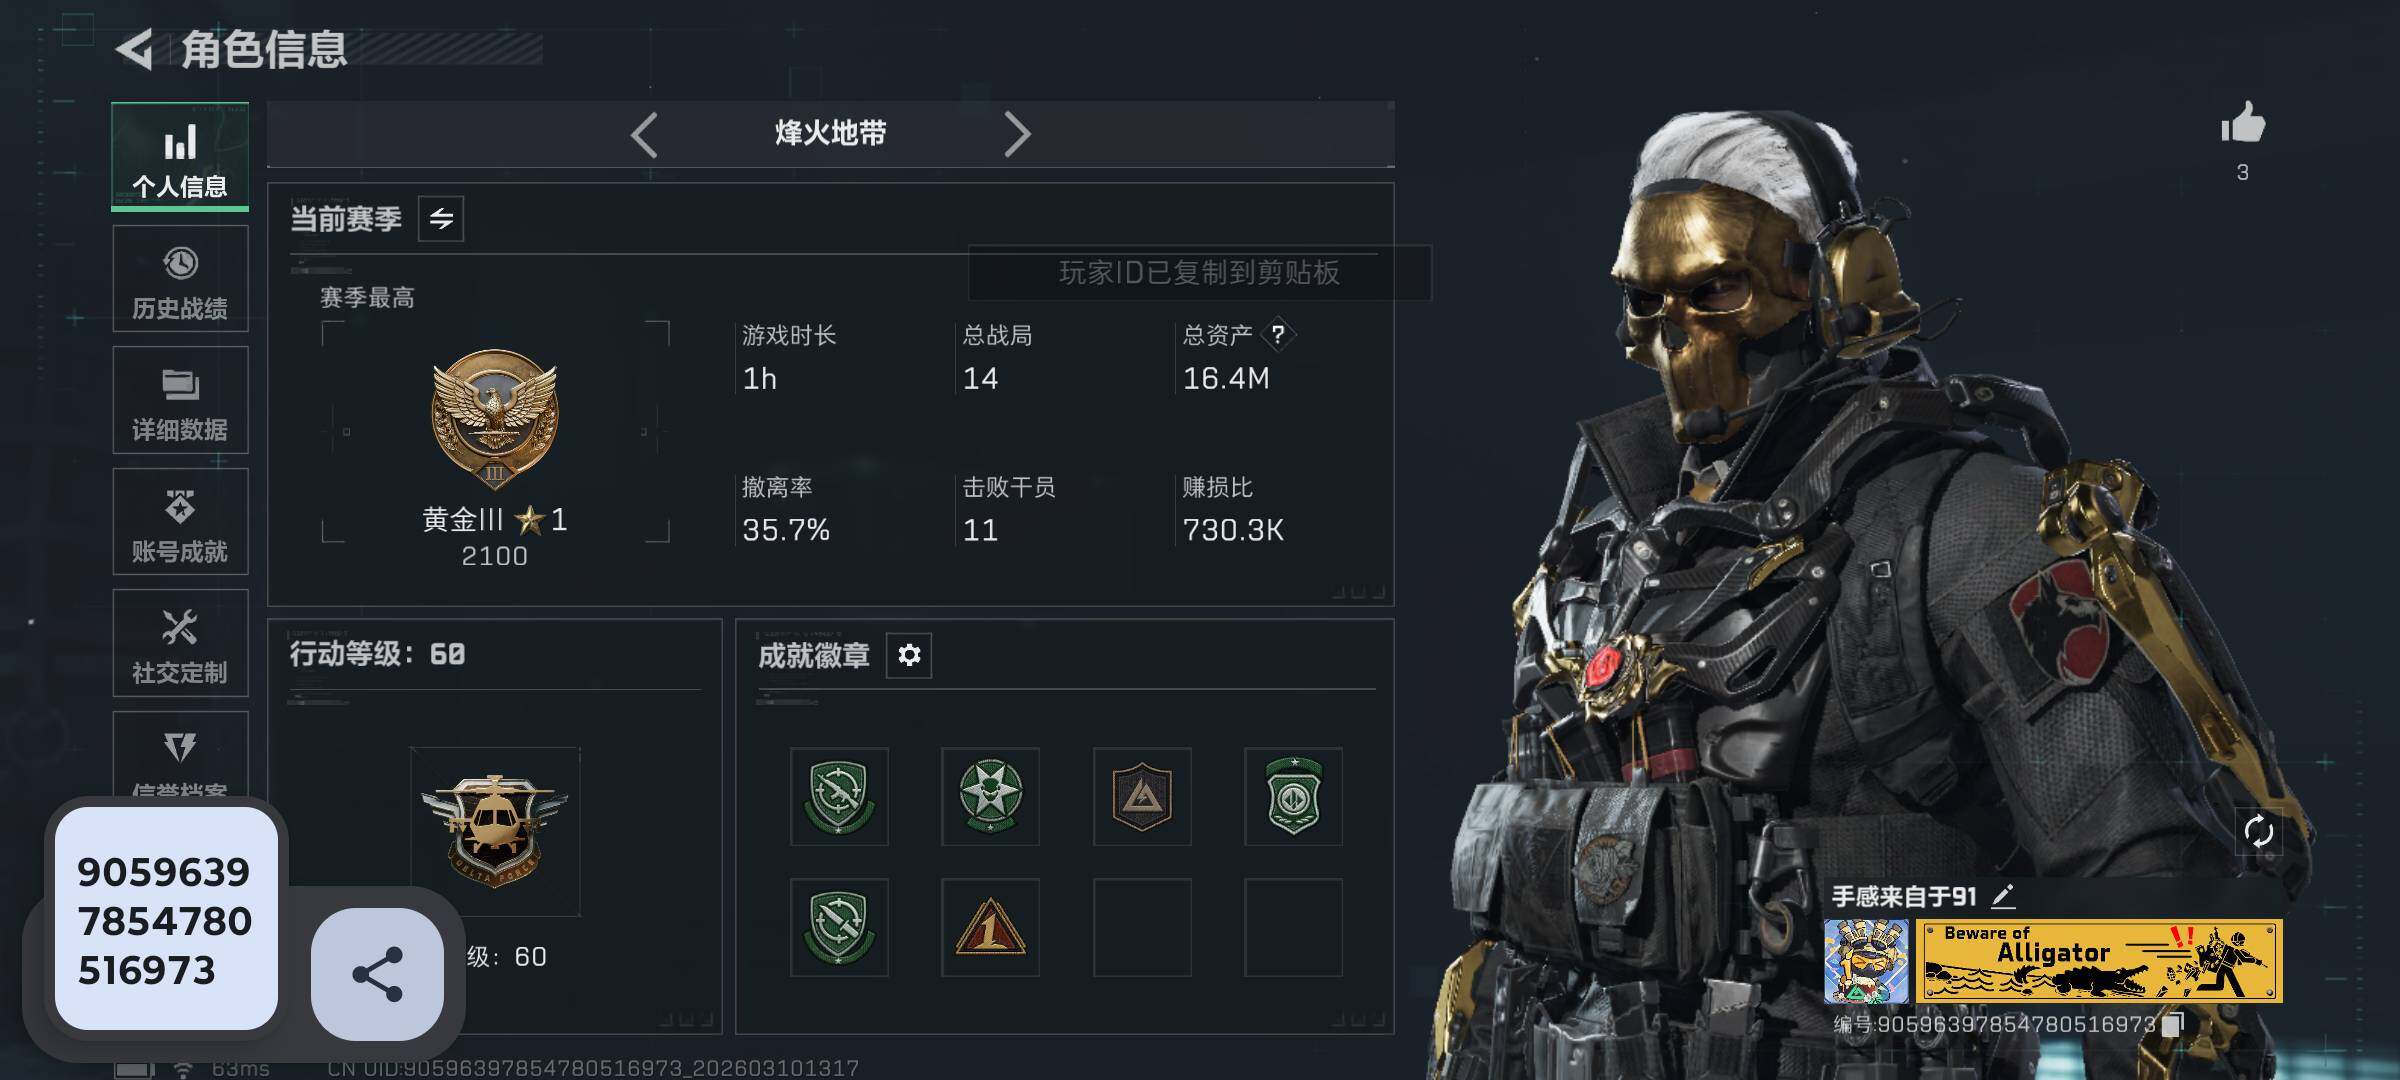Click the share icon button

click(378, 974)
